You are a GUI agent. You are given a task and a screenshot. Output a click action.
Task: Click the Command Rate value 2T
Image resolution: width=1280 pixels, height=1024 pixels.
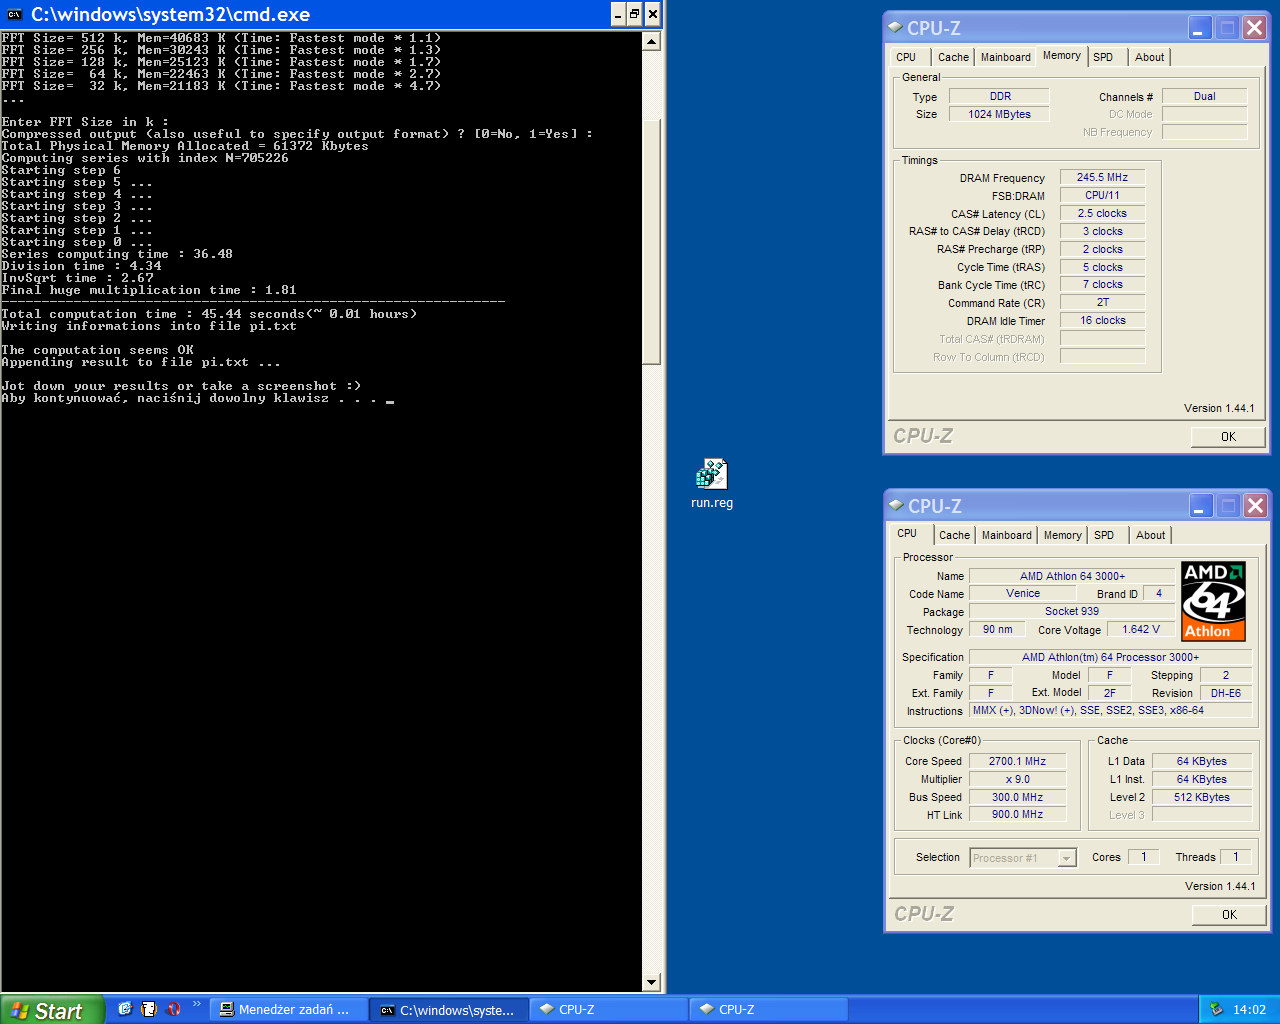(x=1102, y=302)
